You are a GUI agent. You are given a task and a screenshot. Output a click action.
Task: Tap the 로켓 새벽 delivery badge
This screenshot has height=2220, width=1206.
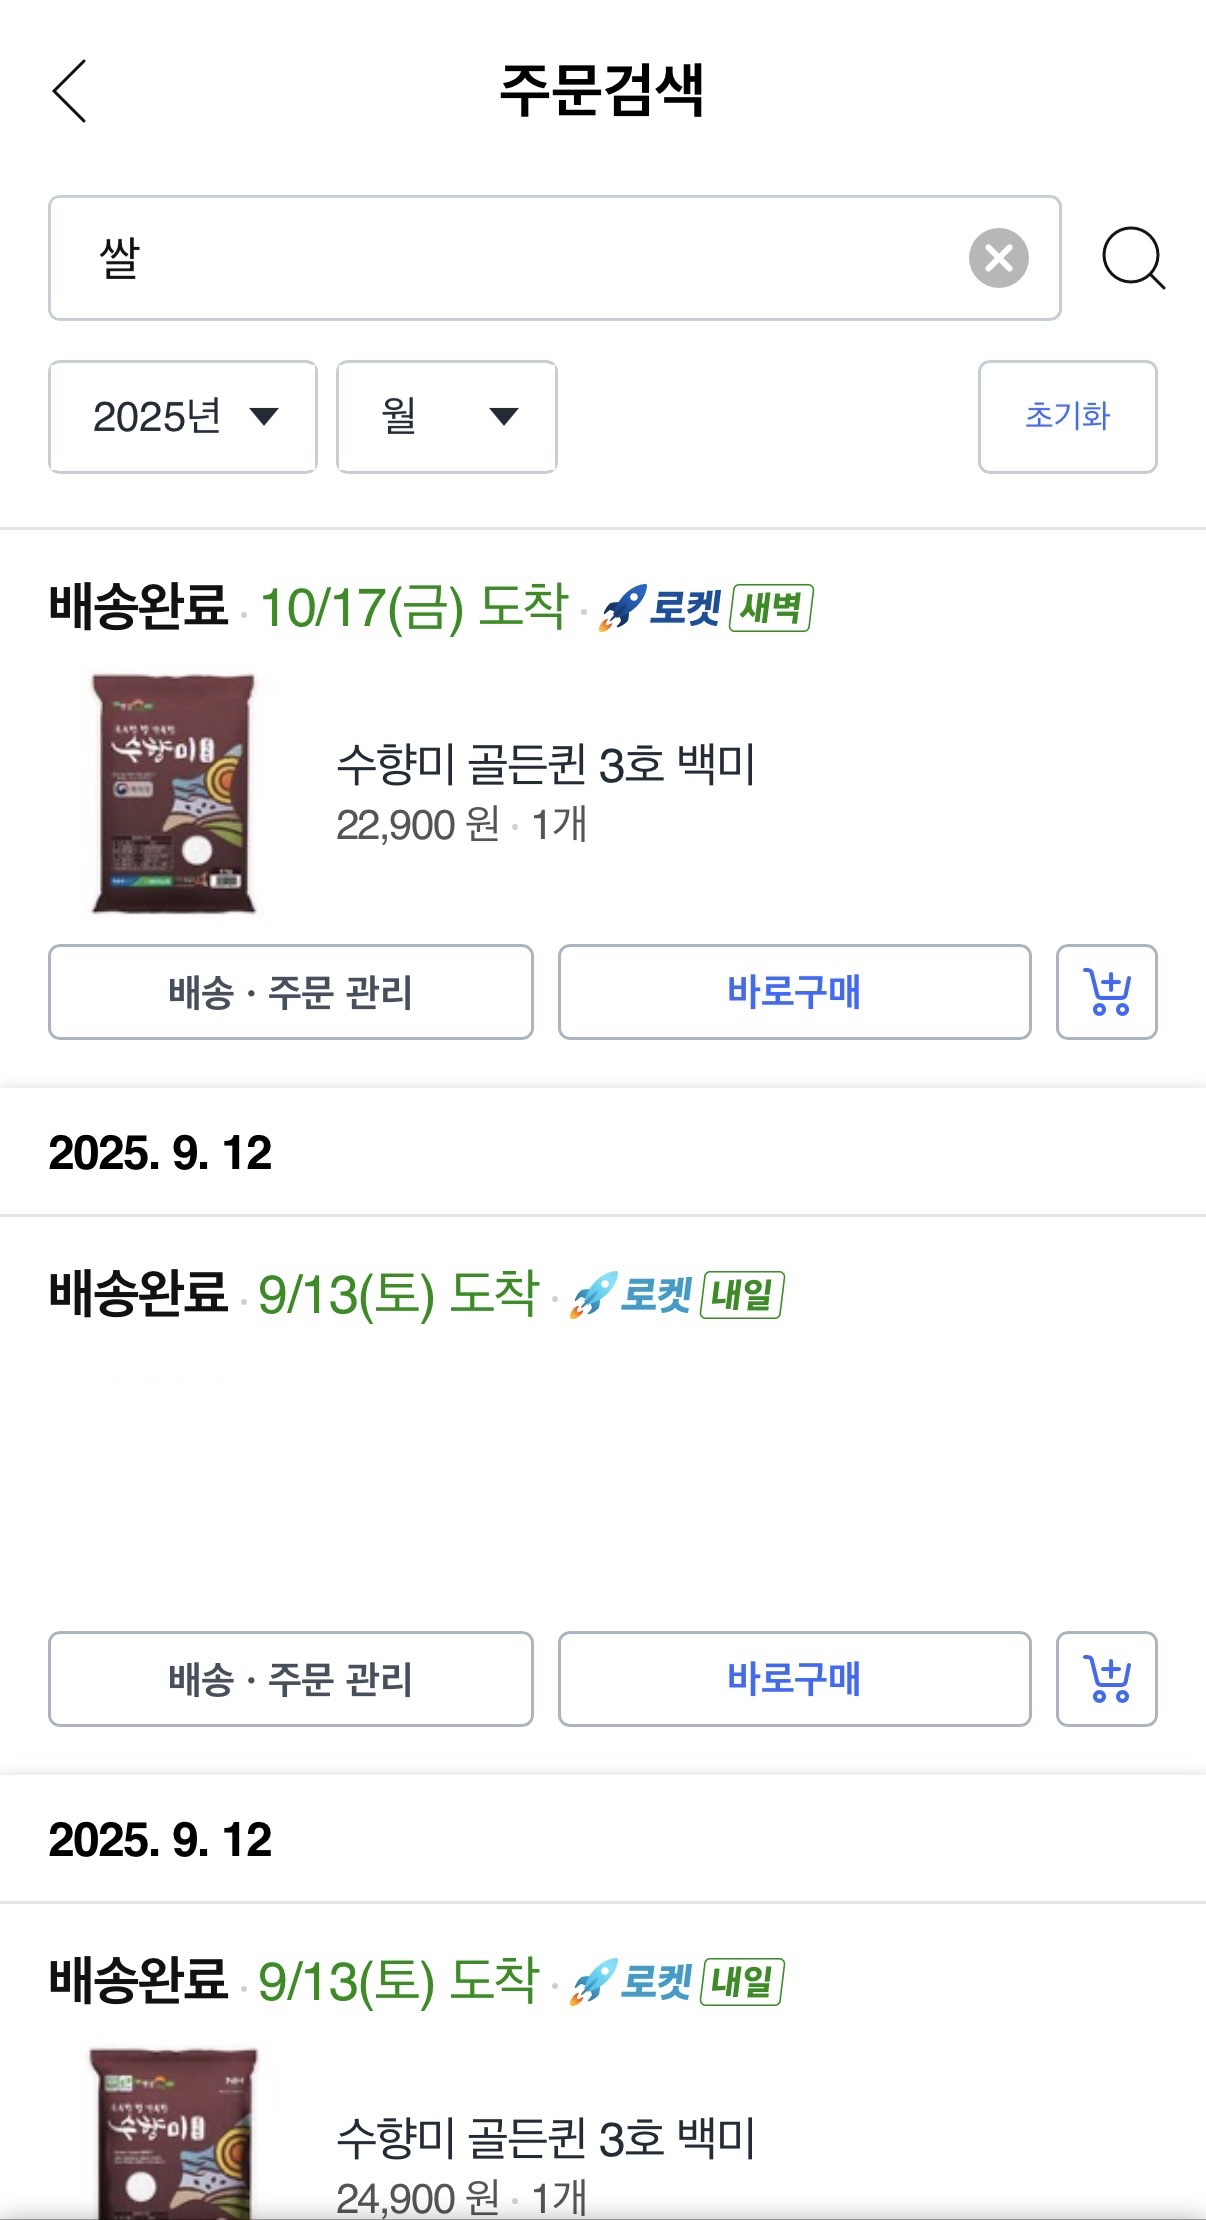pyautogui.click(x=706, y=607)
